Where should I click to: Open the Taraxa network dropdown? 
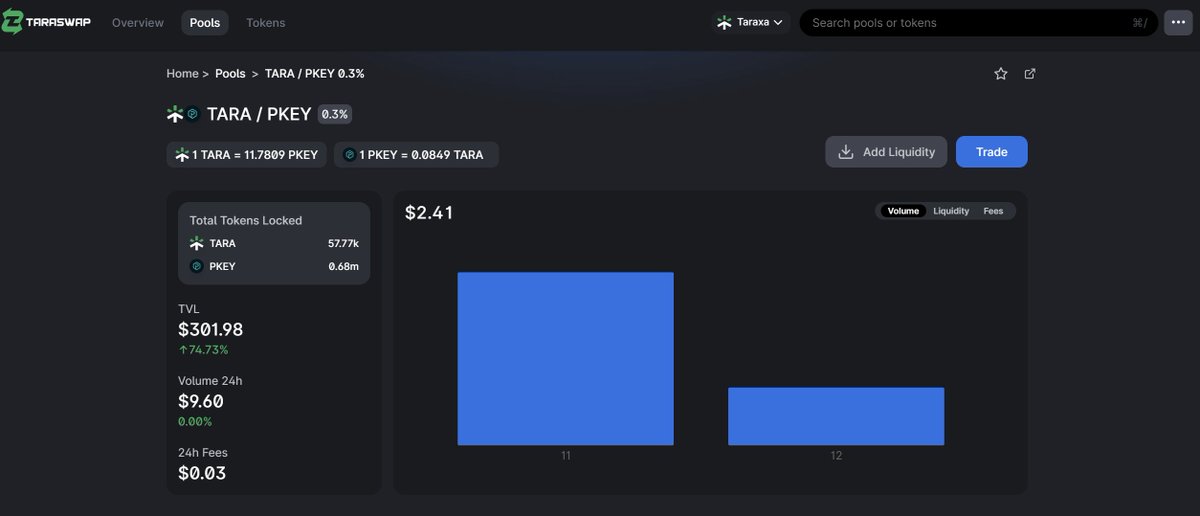click(x=751, y=22)
